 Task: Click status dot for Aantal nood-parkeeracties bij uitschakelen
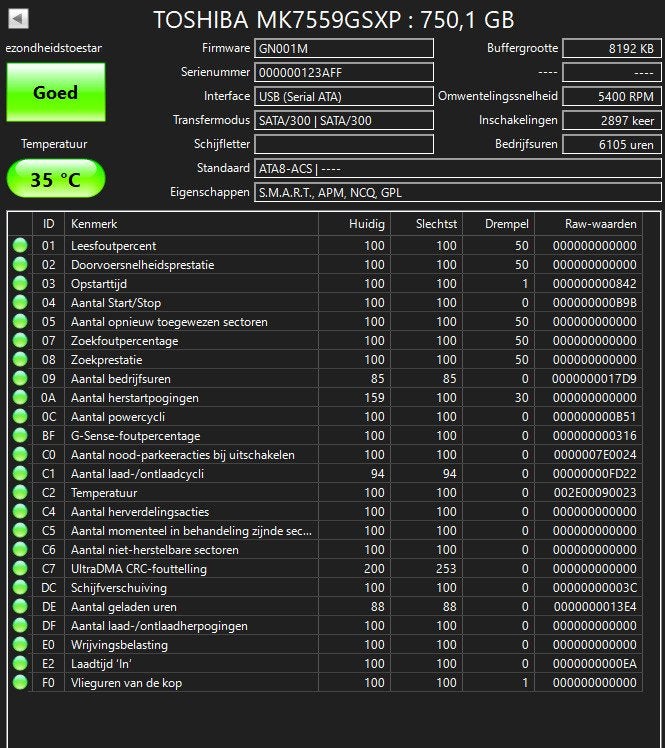(x=20, y=455)
